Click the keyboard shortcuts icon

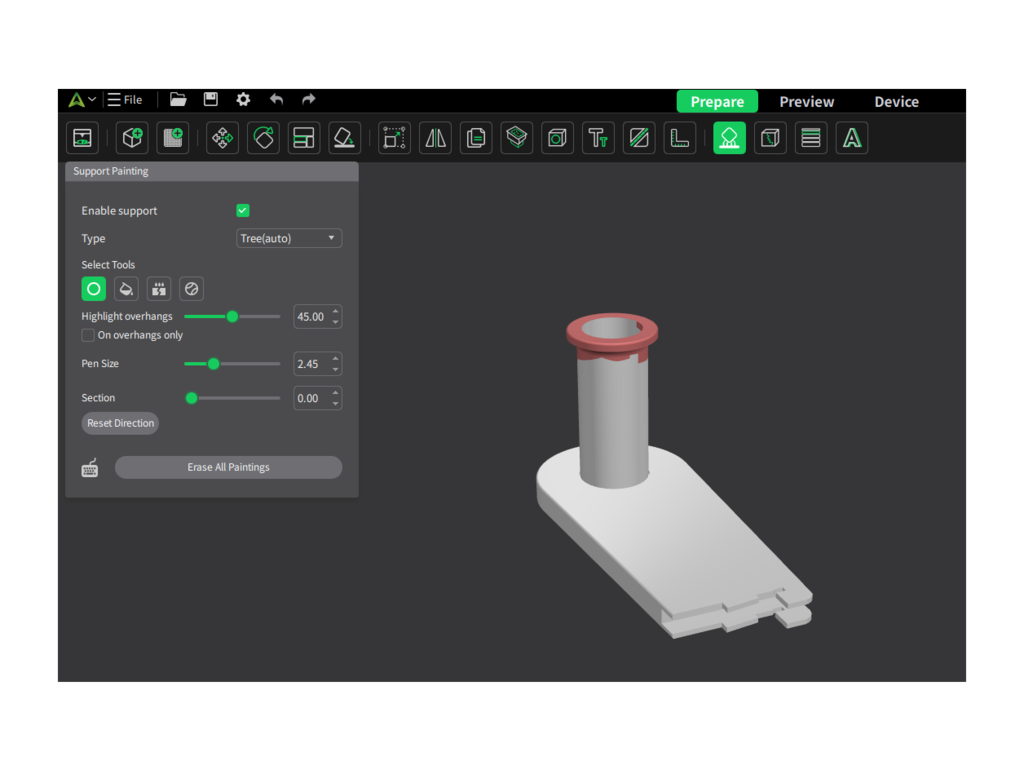click(x=89, y=468)
